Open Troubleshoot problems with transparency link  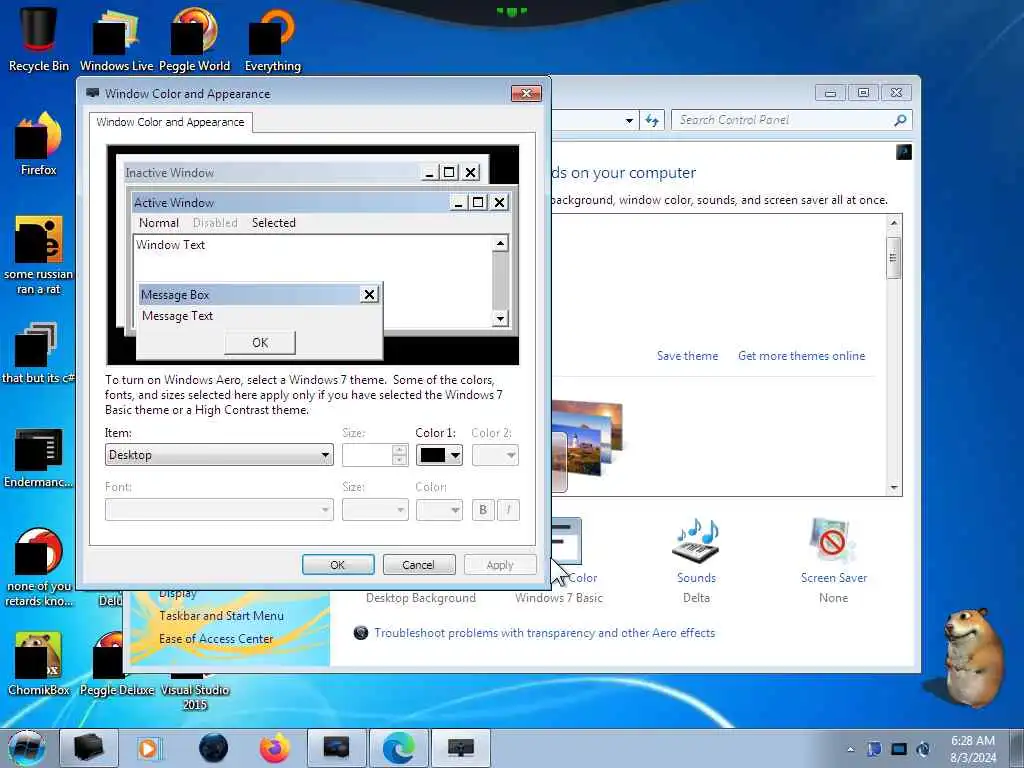(544, 633)
